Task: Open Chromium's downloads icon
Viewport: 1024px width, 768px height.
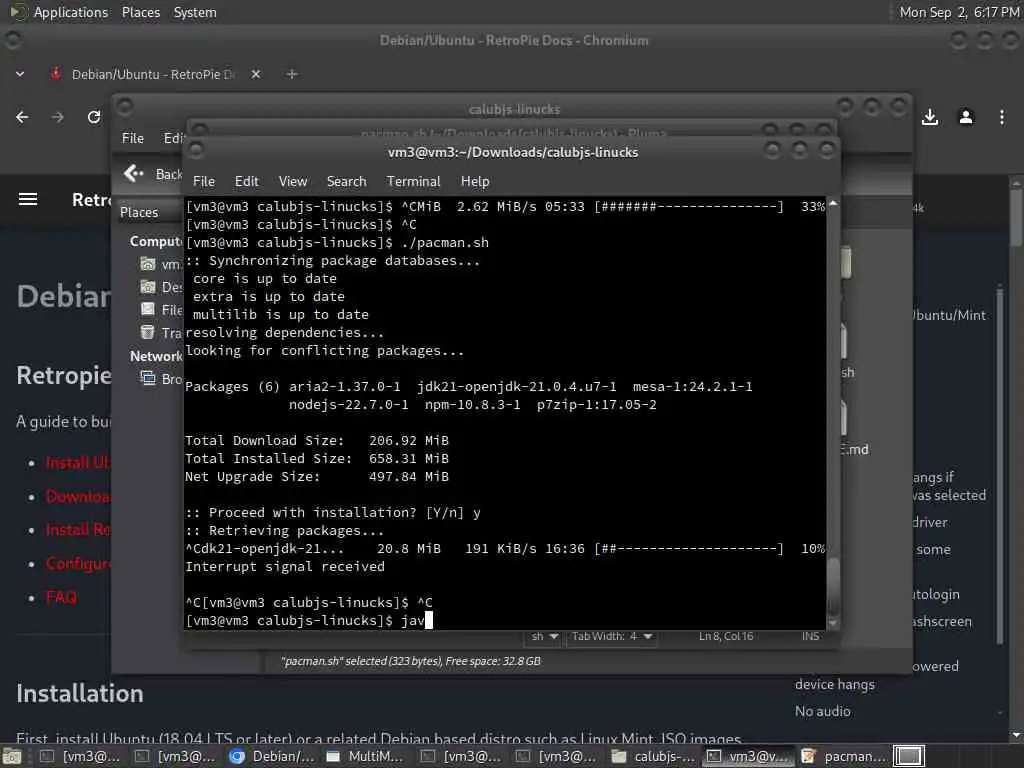Action: pos(930,117)
